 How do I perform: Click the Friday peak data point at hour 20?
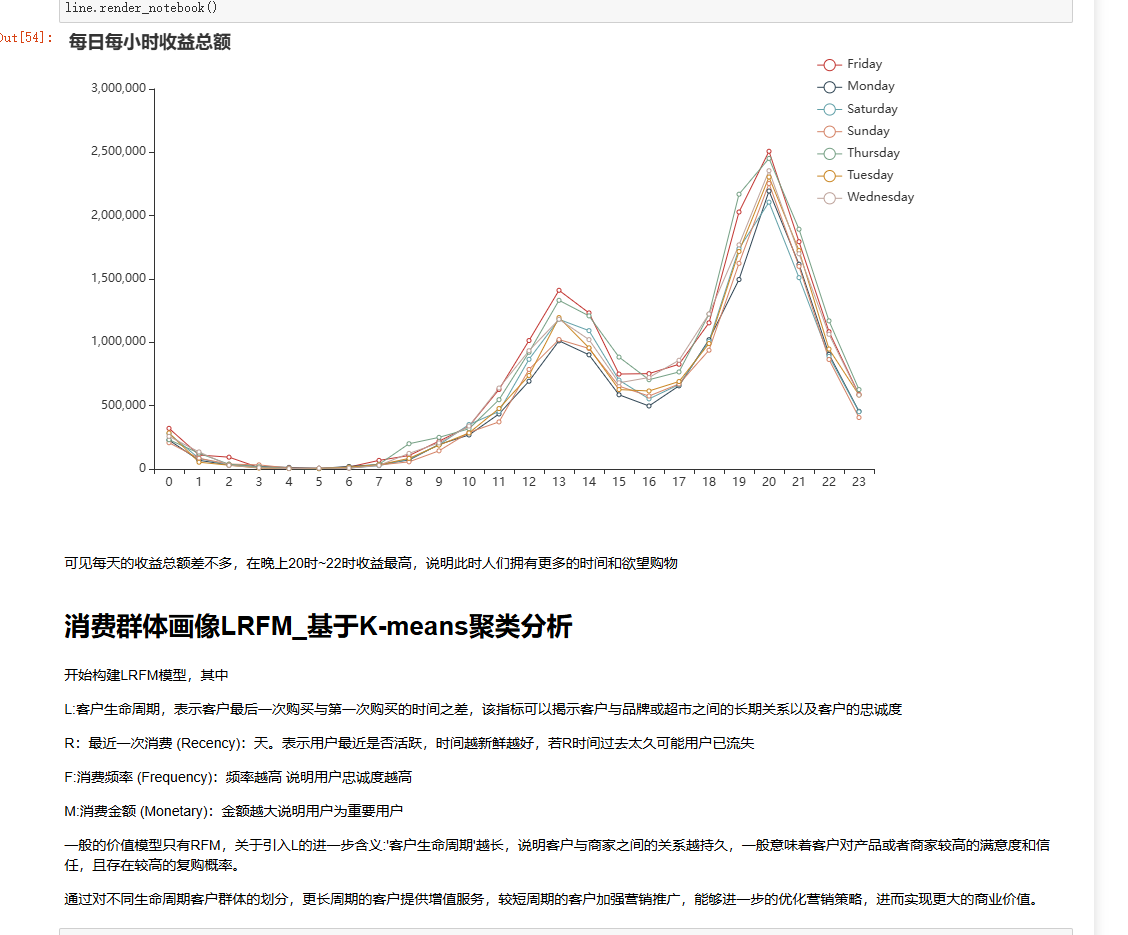769,152
